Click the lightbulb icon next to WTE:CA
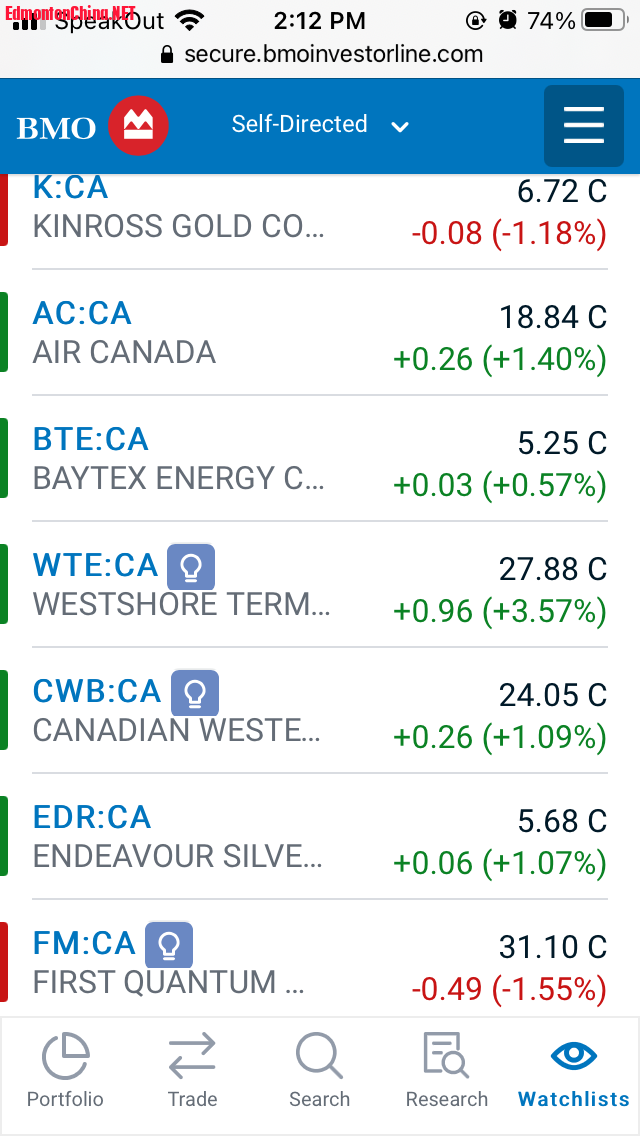 point(191,568)
